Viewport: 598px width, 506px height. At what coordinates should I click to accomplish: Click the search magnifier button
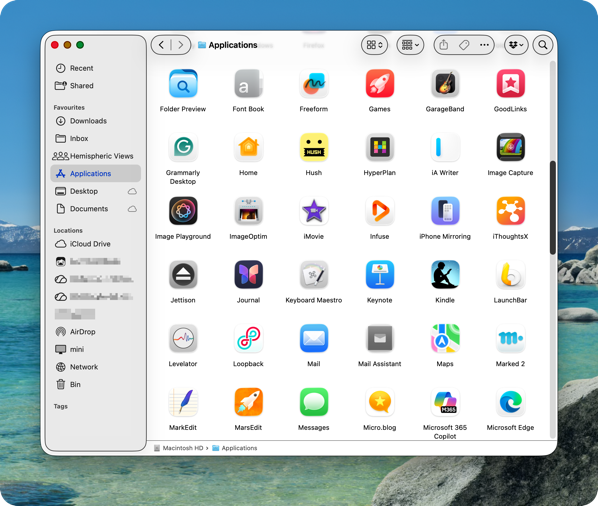[x=543, y=45]
